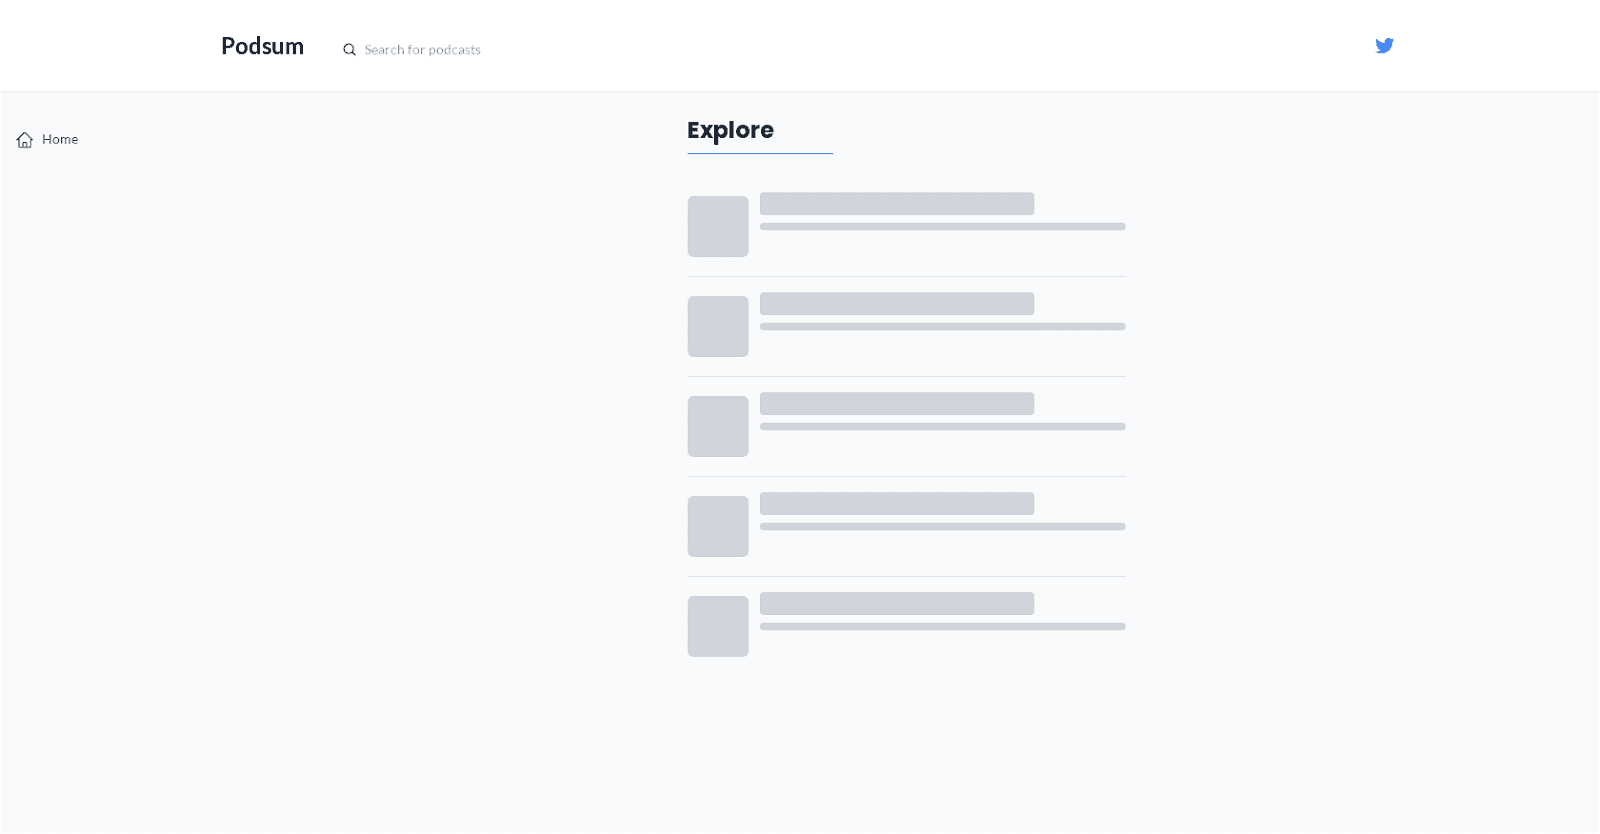The image size is (1600, 834).
Task: Click the second loading podcast title bar
Action: point(897,304)
